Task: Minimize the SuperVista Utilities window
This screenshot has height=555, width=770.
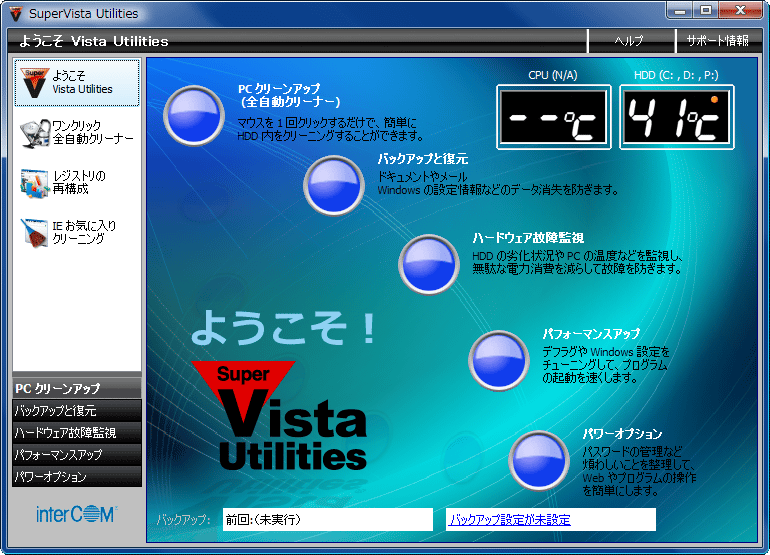Action: coord(680,10)
